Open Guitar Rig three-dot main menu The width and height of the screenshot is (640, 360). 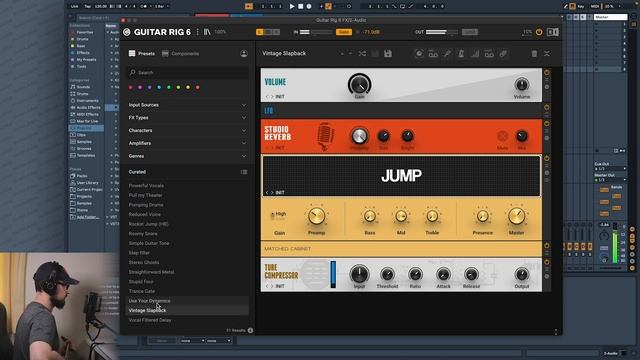click(x=198, y=32)
